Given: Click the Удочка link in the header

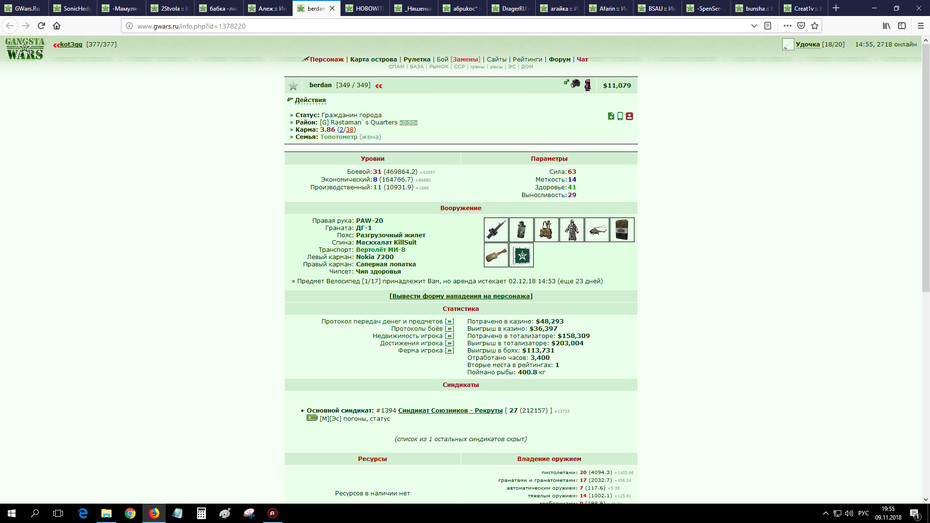Looking at the screenshot, I should click(807, 44).
